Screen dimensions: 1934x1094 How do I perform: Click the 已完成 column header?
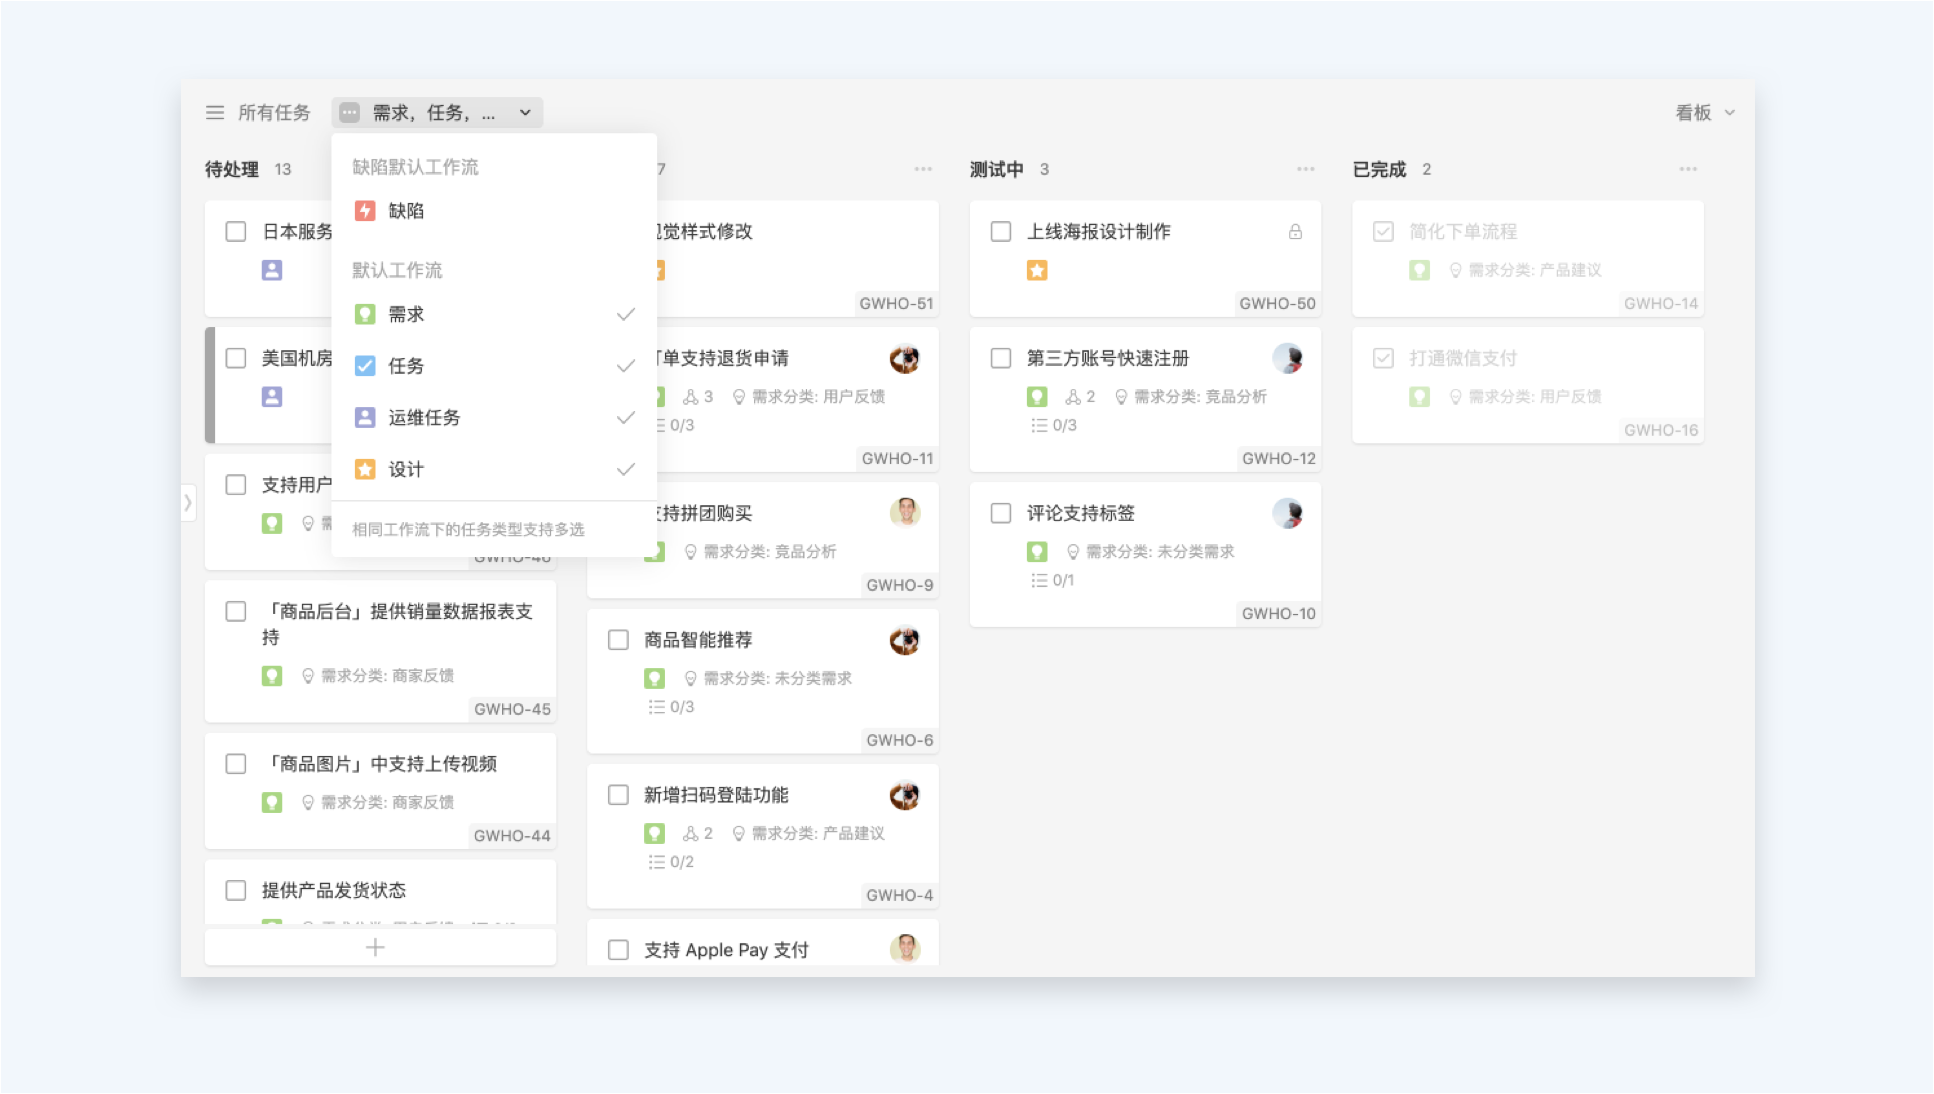(x=1380, y=169)
